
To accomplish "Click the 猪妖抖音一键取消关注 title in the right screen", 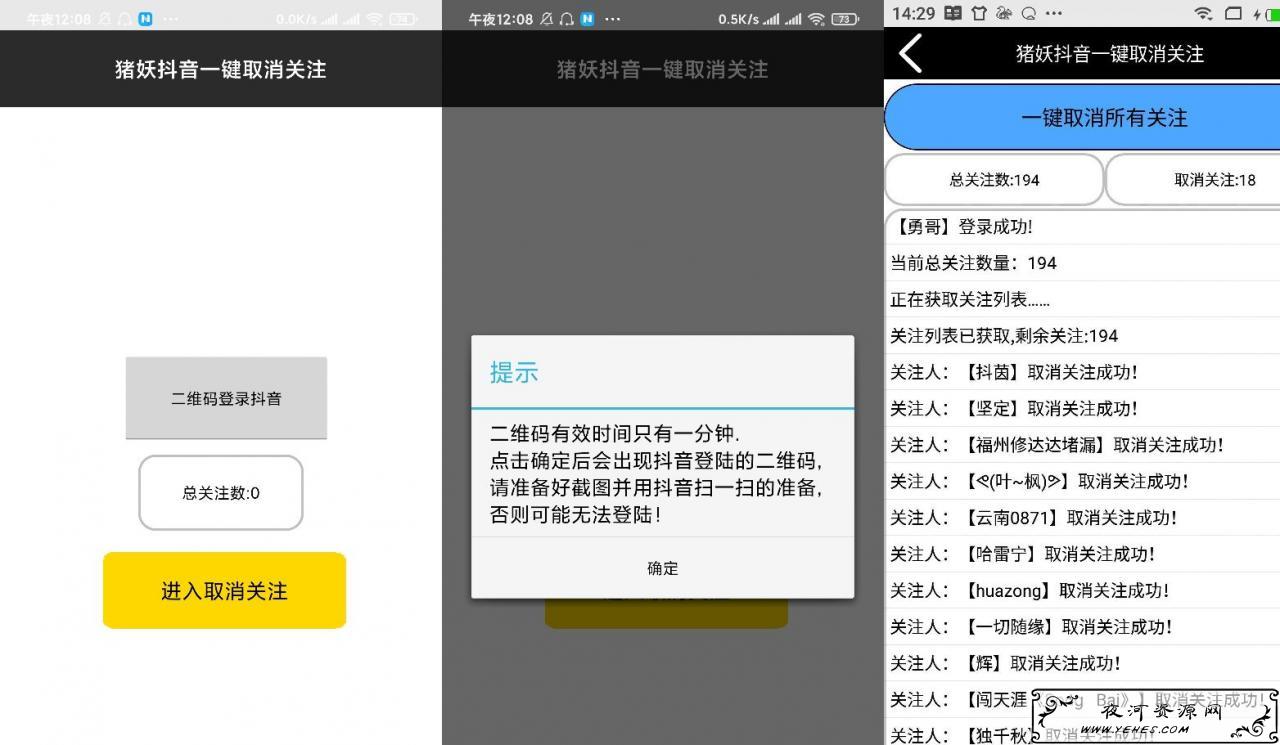I will click(1110, 54).
